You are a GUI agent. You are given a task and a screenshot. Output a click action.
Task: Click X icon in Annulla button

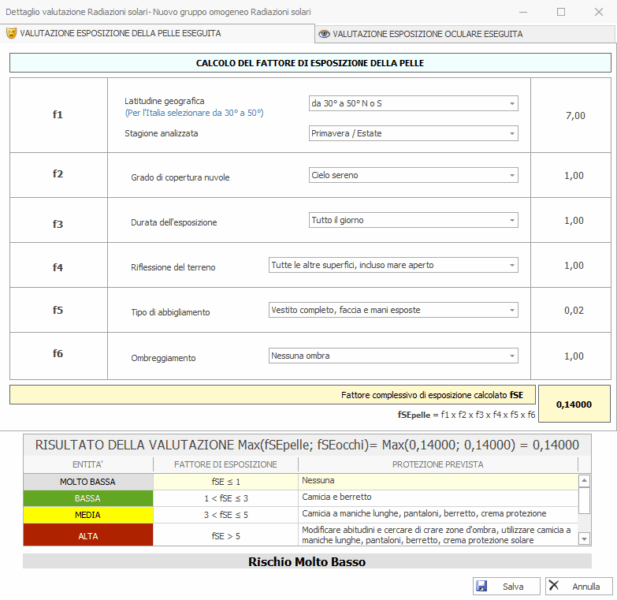coord(554,585)
